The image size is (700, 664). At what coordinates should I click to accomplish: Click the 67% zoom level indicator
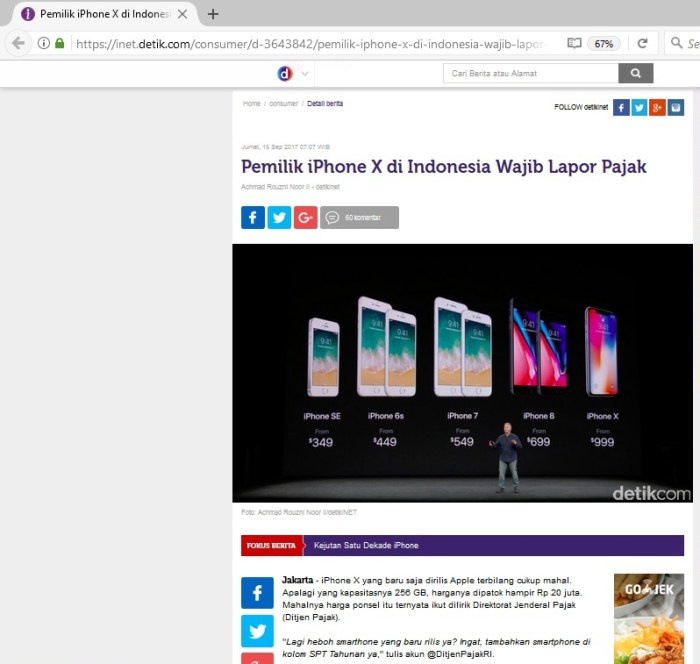603,43
